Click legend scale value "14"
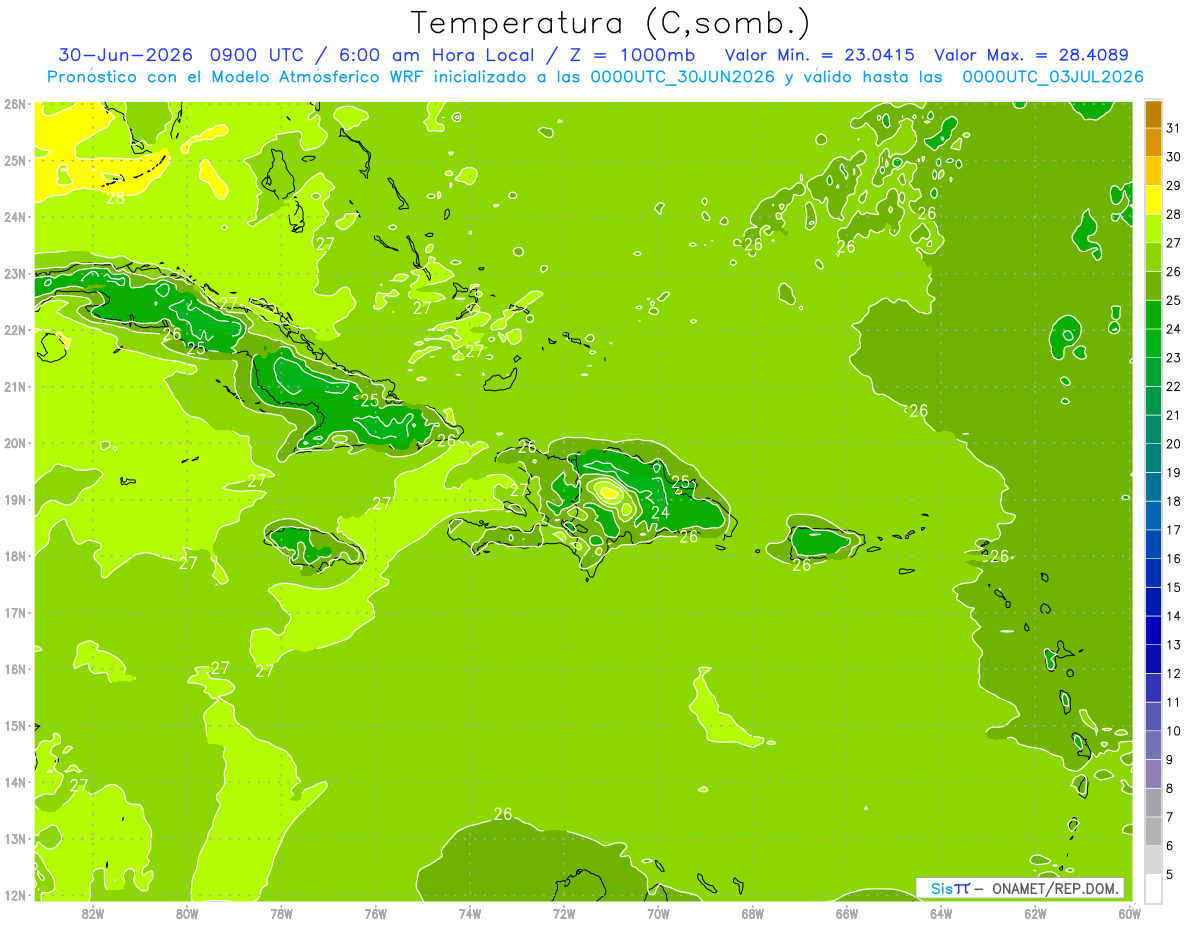The height and width of the screenshot is (927, 1200). coord(1173,616)
